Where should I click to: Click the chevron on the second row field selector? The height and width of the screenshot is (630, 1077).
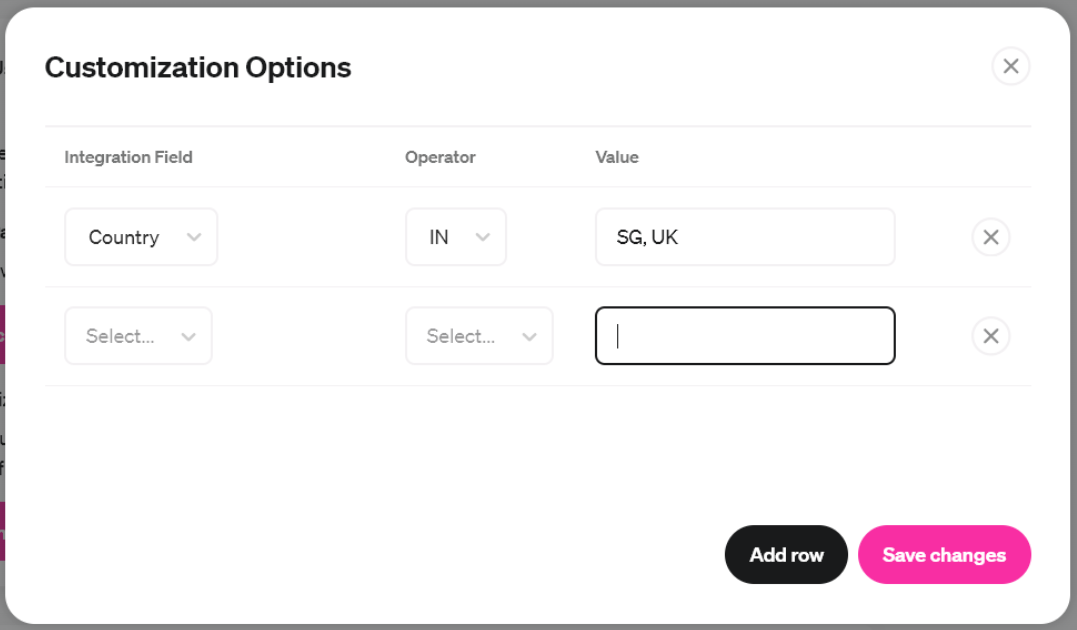click(x=190, y=336)
